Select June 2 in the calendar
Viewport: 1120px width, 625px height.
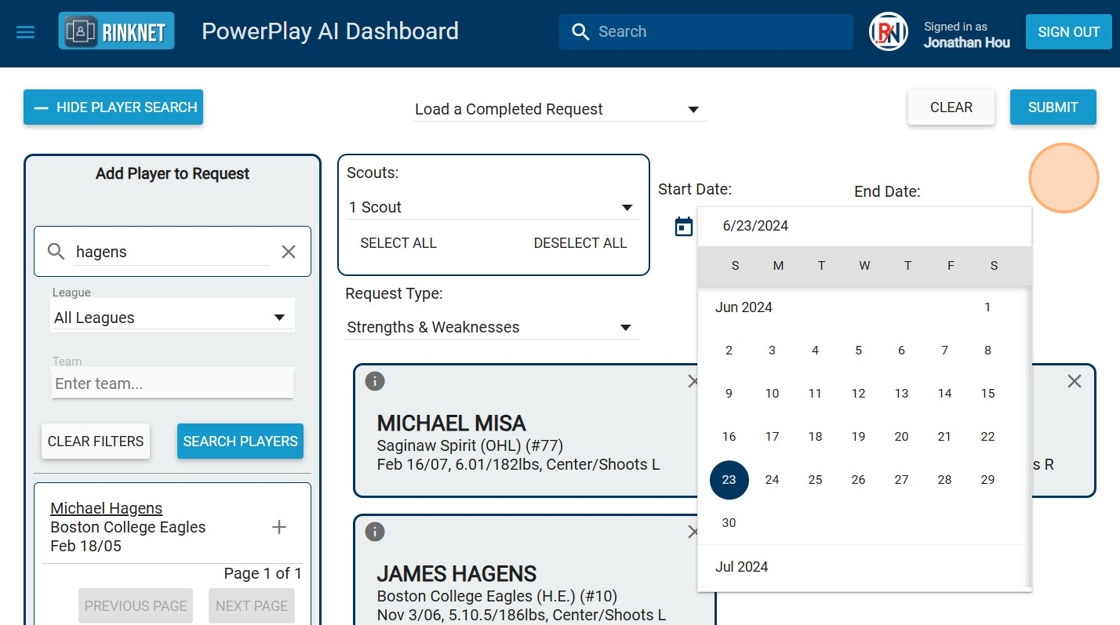coord(729,350)
